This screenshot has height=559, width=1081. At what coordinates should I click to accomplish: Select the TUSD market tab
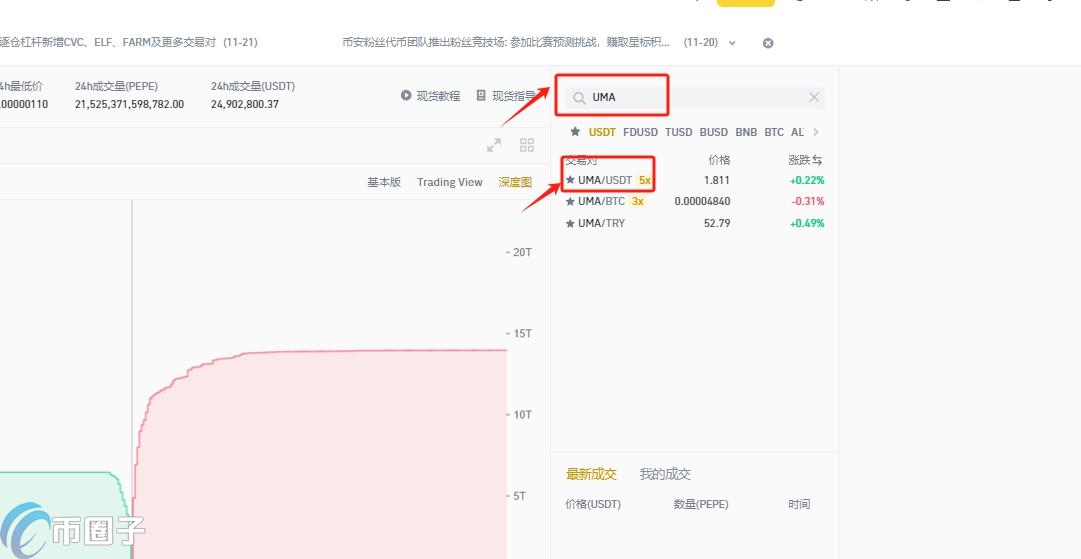[678, 132]
